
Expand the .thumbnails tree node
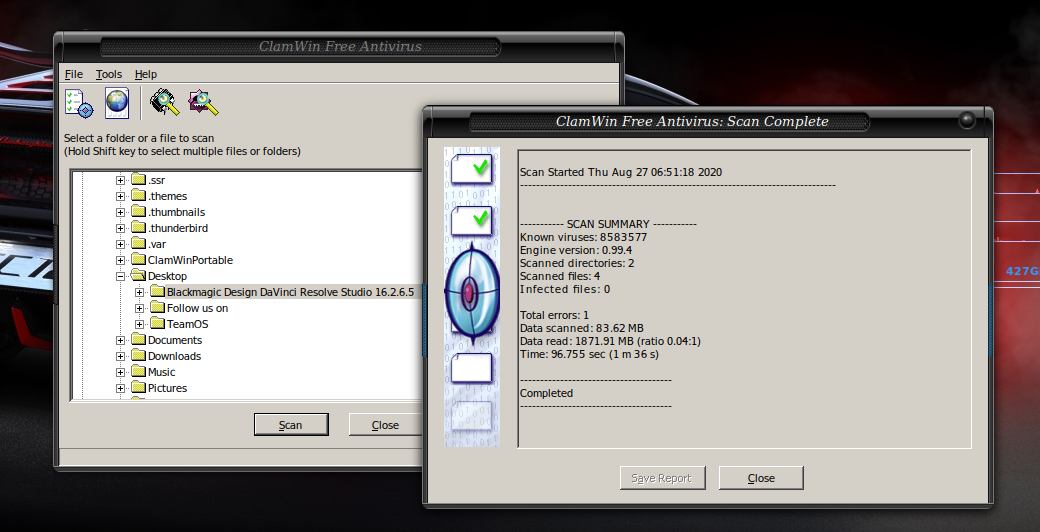click(x=120, y=212)
